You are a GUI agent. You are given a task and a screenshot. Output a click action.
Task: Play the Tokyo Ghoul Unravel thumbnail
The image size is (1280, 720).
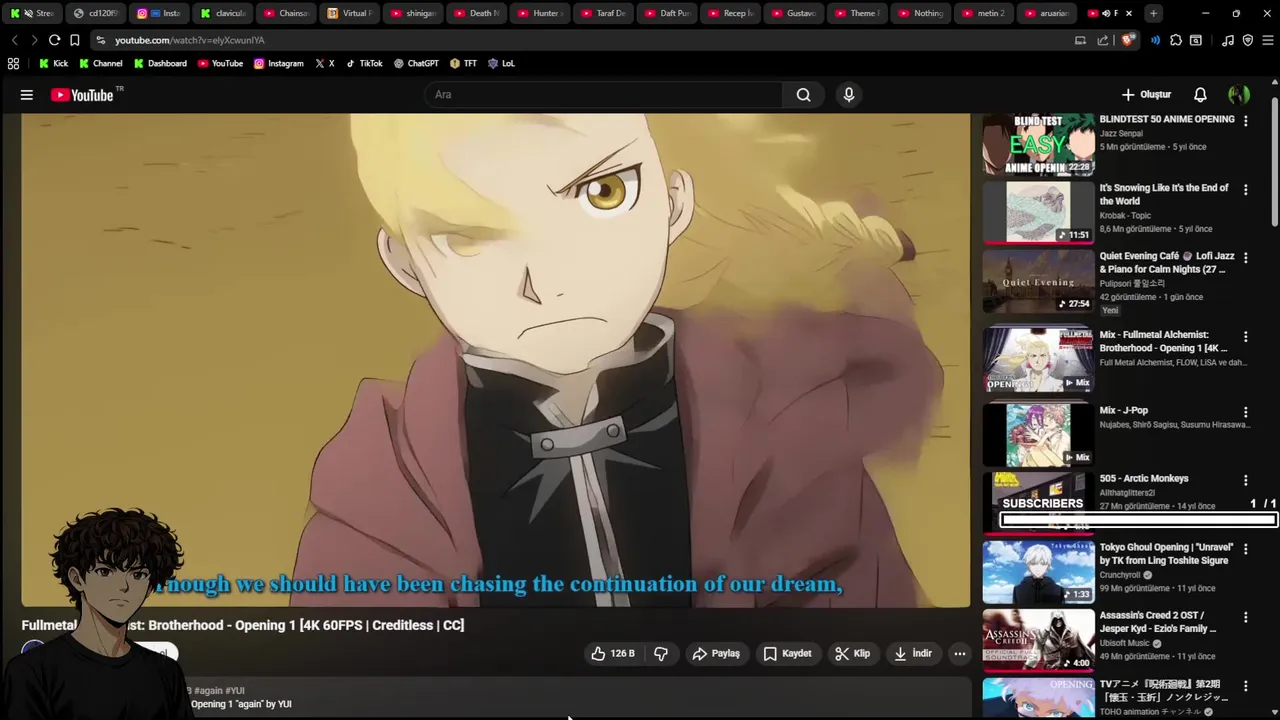point(1038,572)
